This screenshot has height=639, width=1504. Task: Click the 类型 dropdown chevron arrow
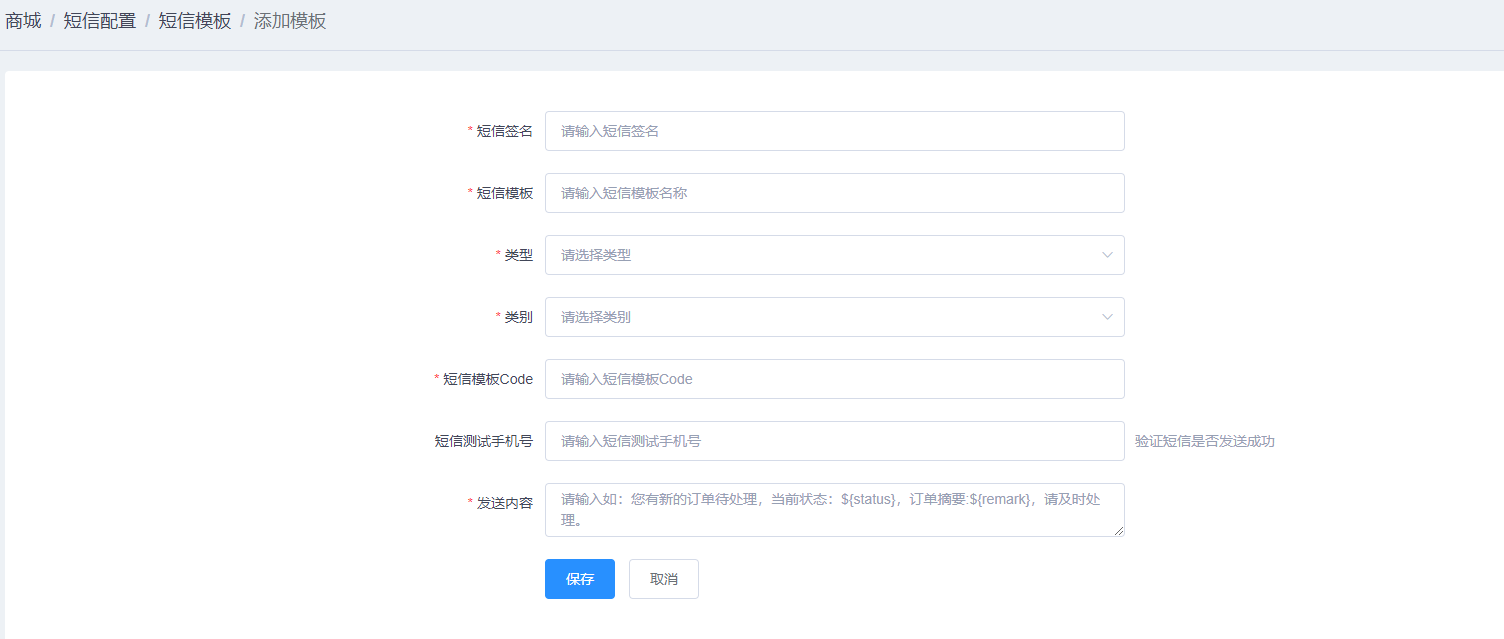1107,255
